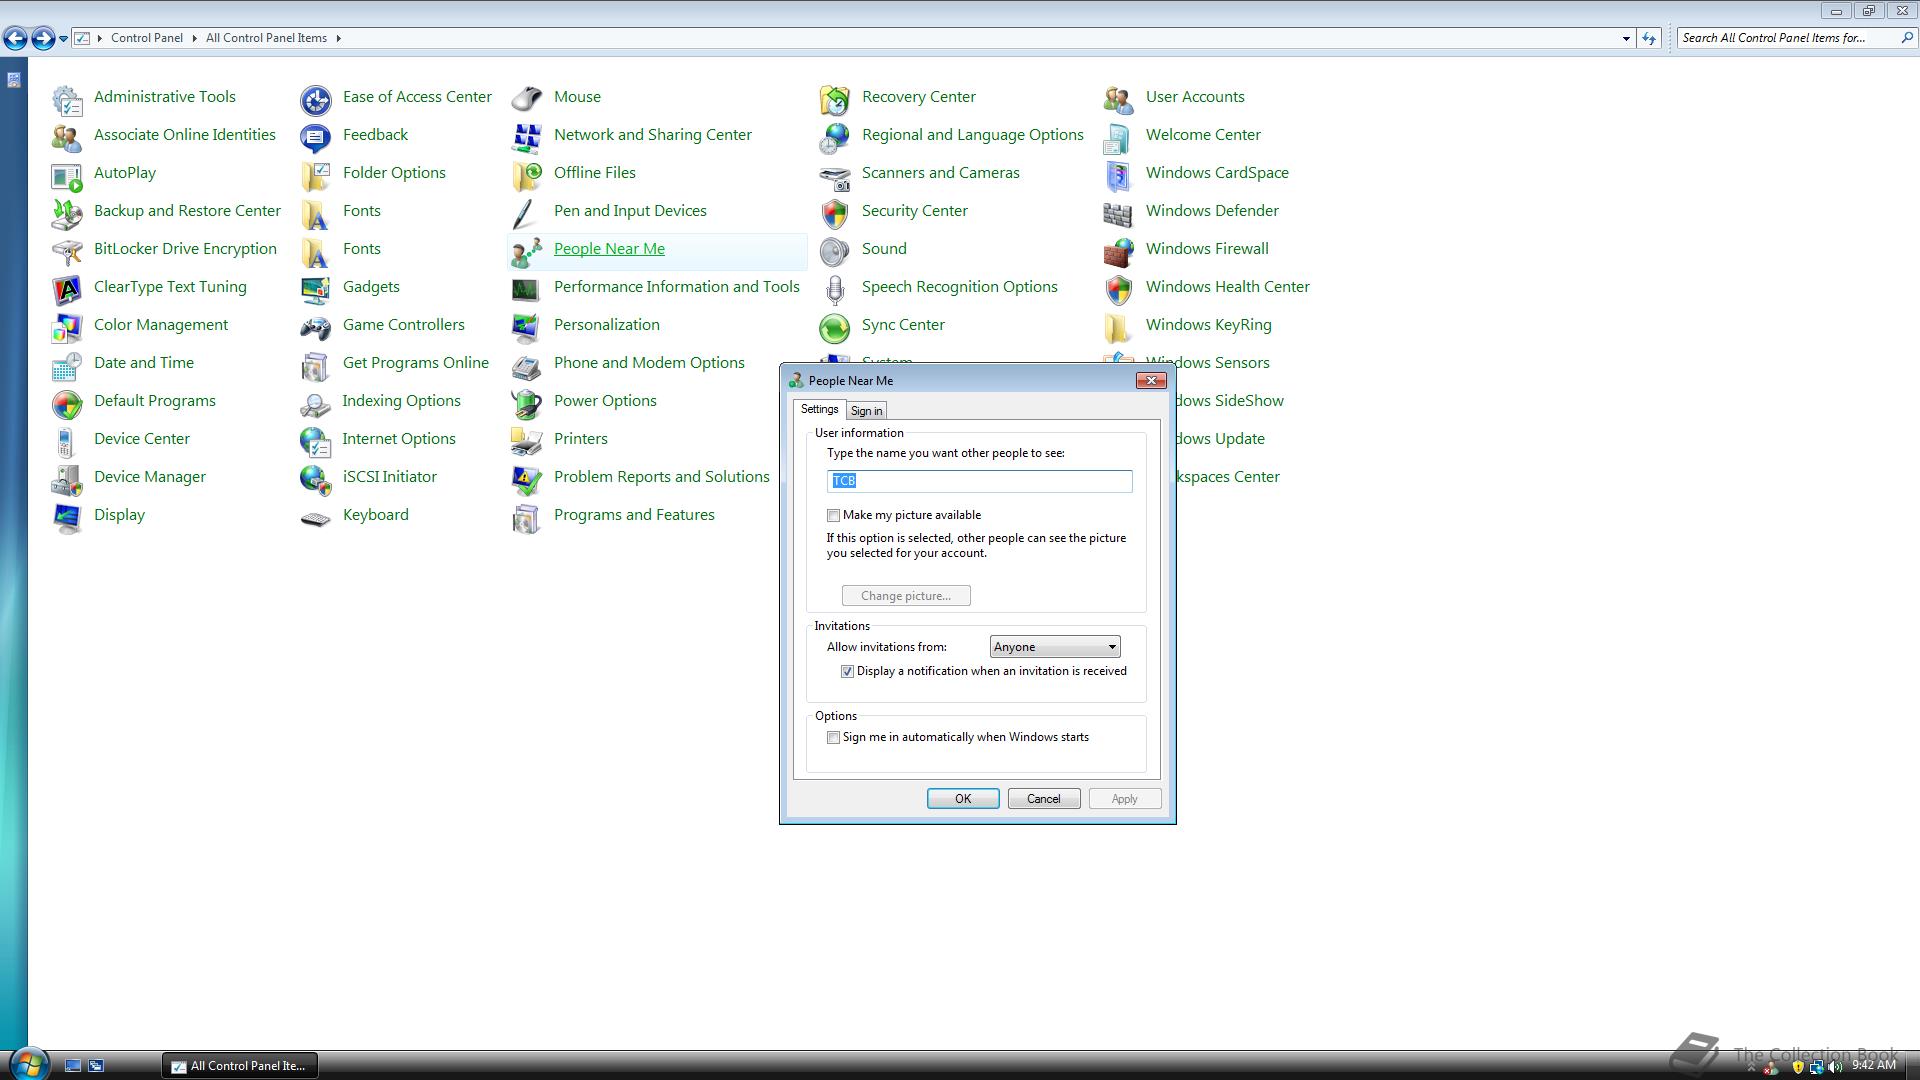Click the name field containing TCB
The width and height of the screenshot is (1920, 1080).
pyautogui.click(x=979, y=481)
